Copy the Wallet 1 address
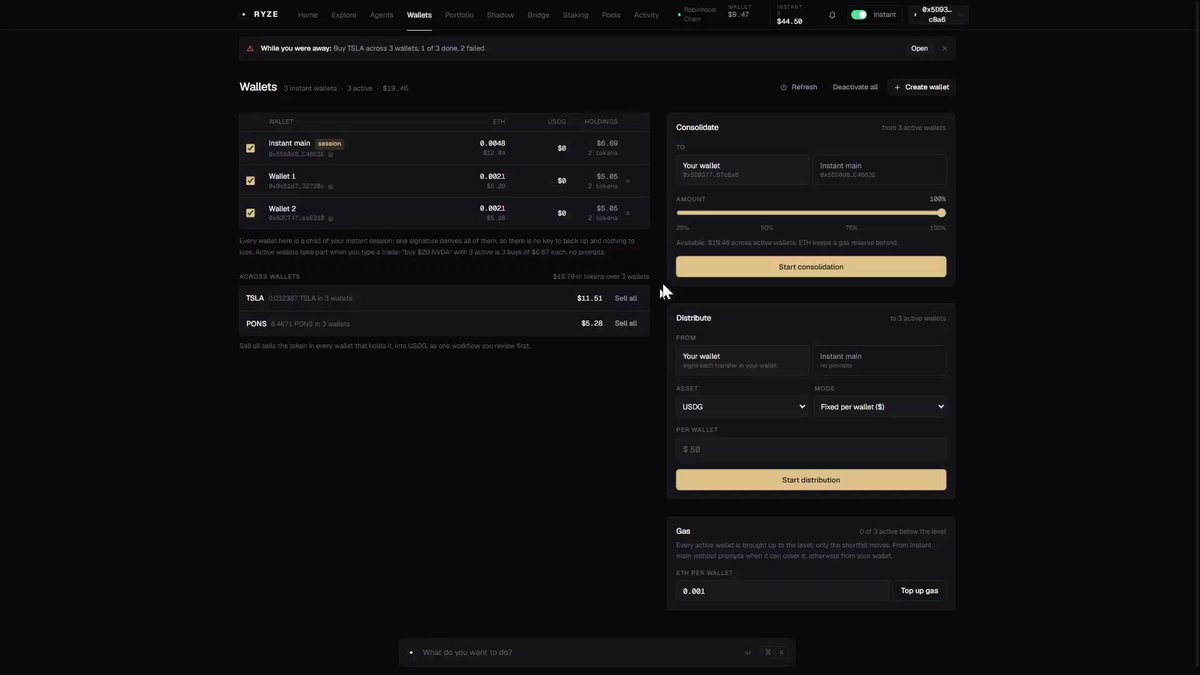Viewport: 1200px width, 675px height. (330, 186)
